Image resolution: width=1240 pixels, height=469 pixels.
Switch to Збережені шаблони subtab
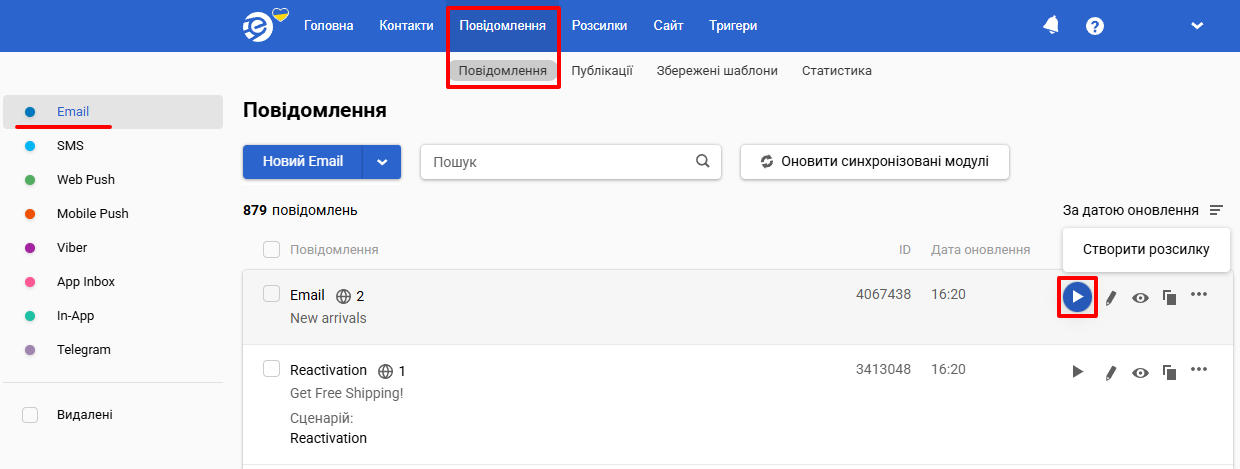717,71
